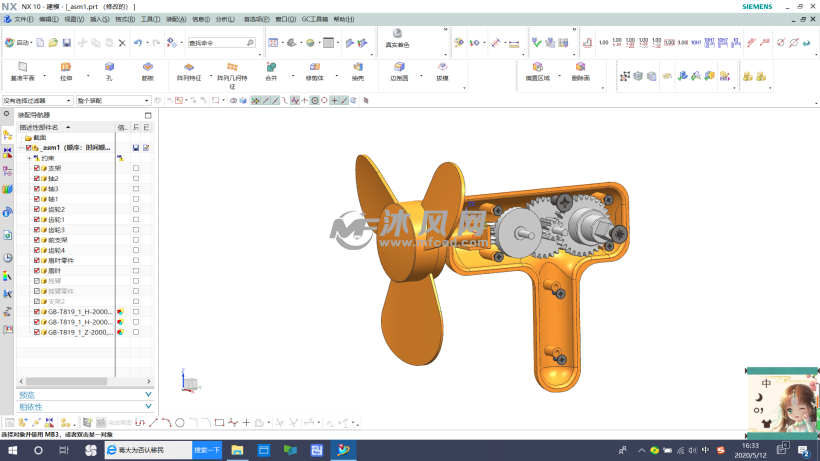The image size is (820, 461).
Task: Click the 拔模 (Draft) tool icon
Action: coord(441,67)
